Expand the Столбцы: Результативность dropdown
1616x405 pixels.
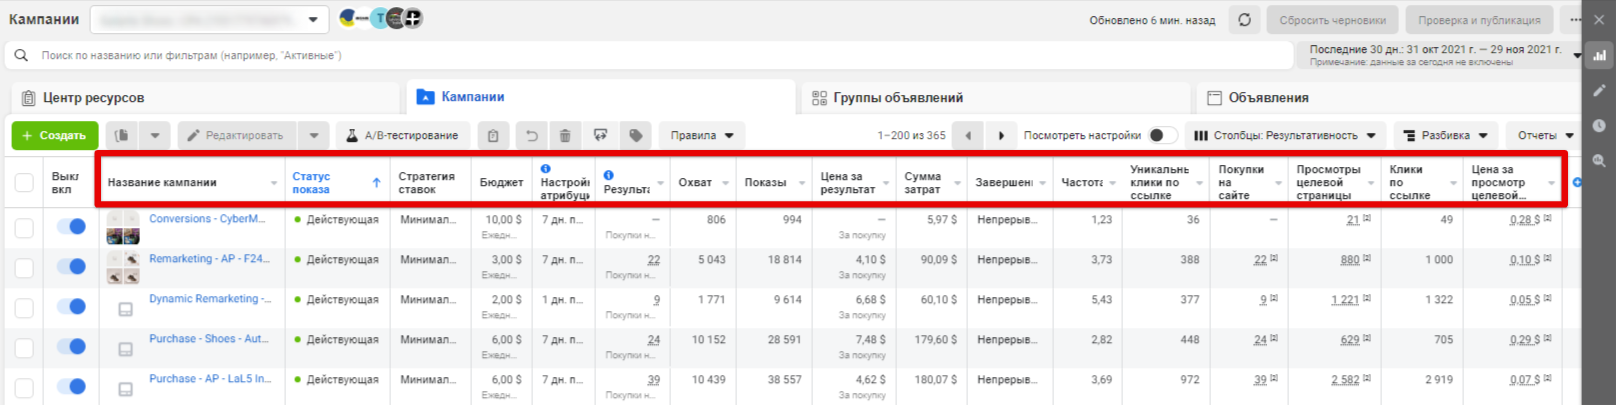click(1285, 136)
